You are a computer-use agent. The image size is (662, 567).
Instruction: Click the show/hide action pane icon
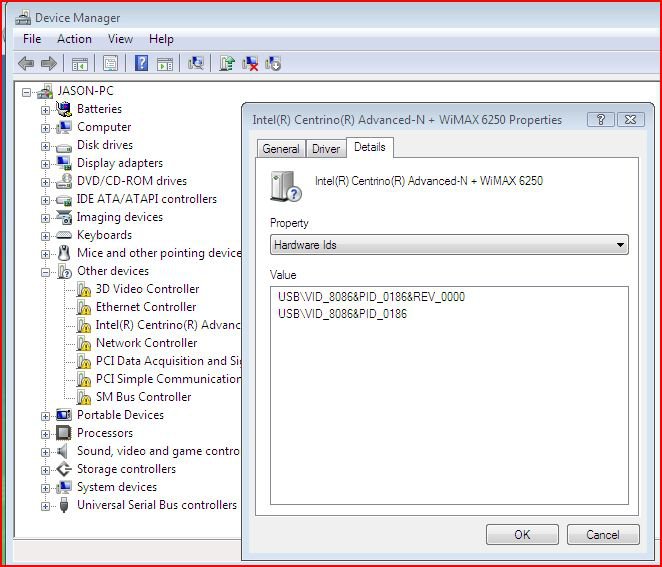[165, 64]
